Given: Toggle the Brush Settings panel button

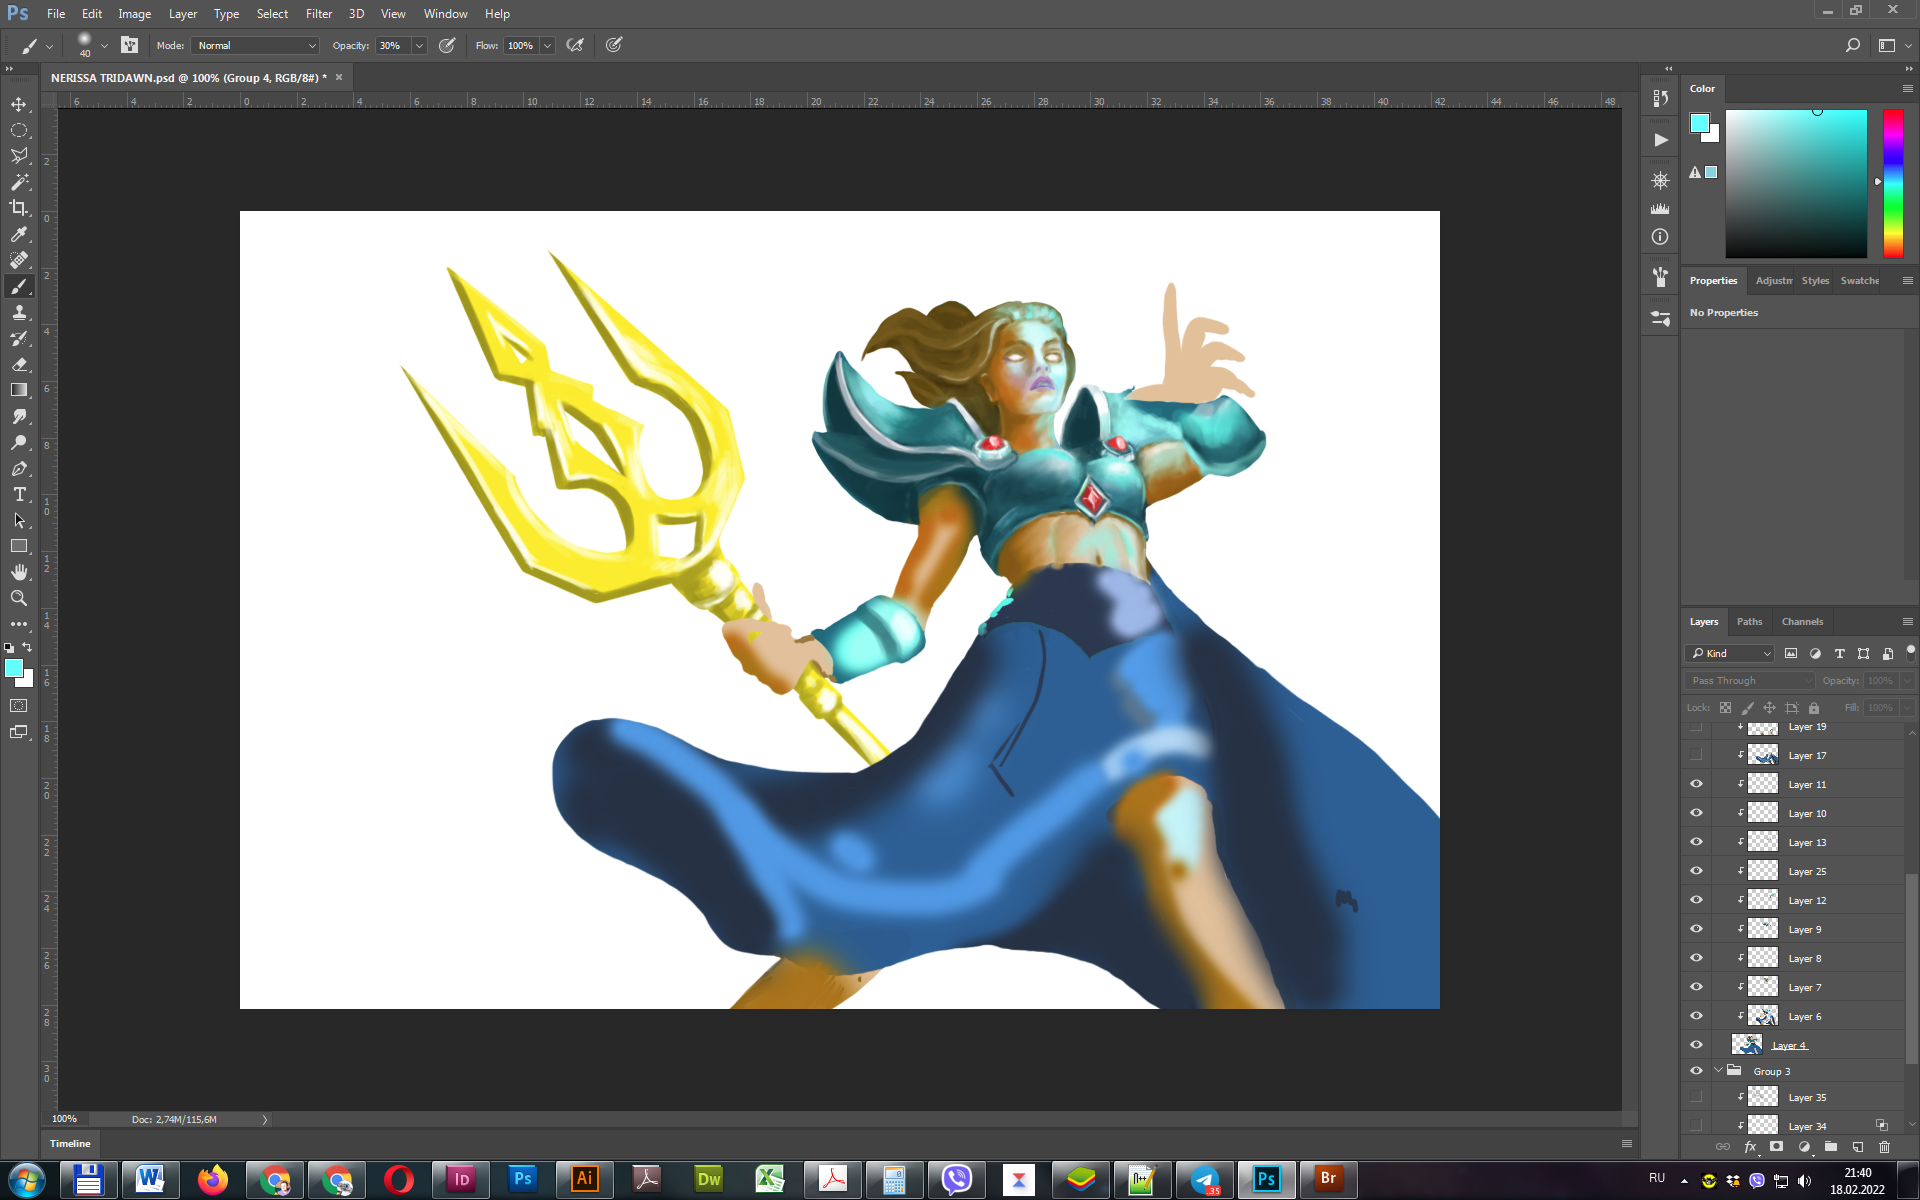Looking at the screenshot, I should tap(130, 45).
